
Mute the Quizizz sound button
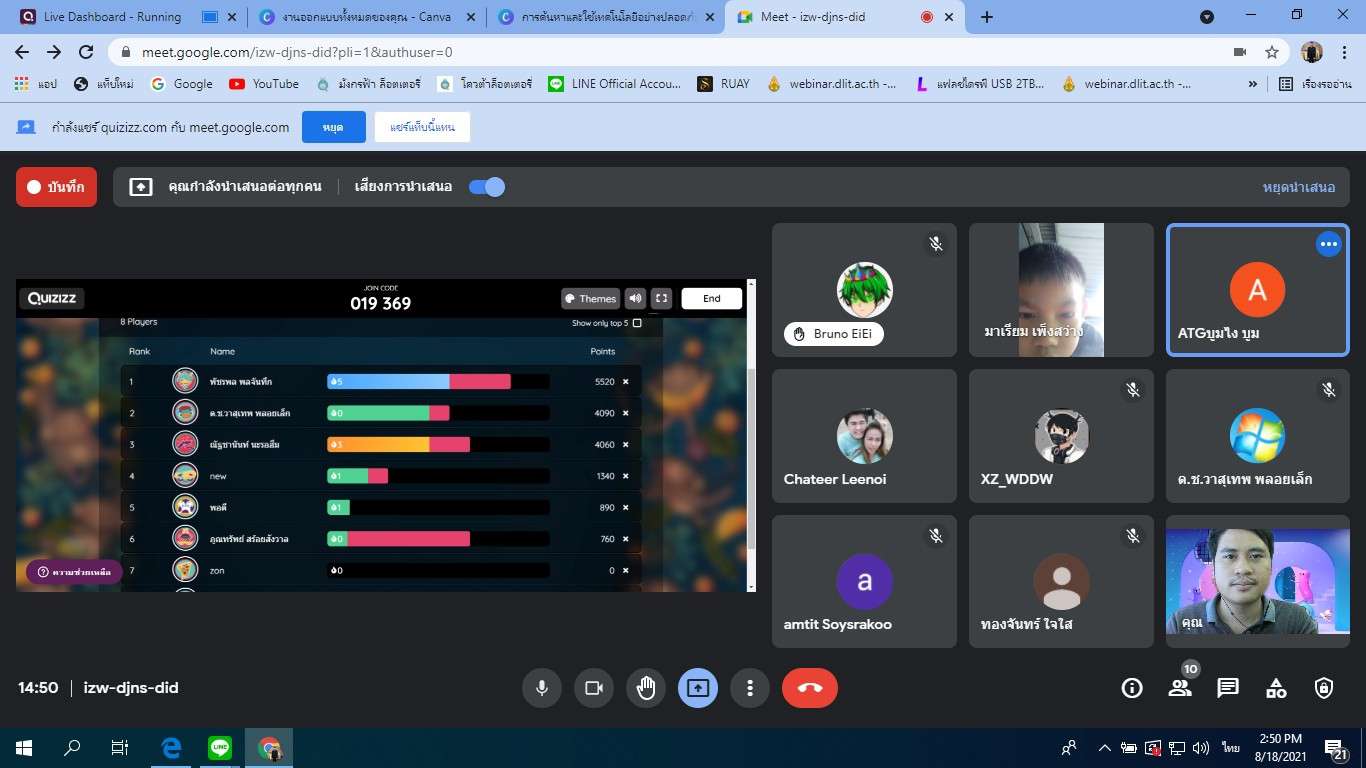pos(635,298)
